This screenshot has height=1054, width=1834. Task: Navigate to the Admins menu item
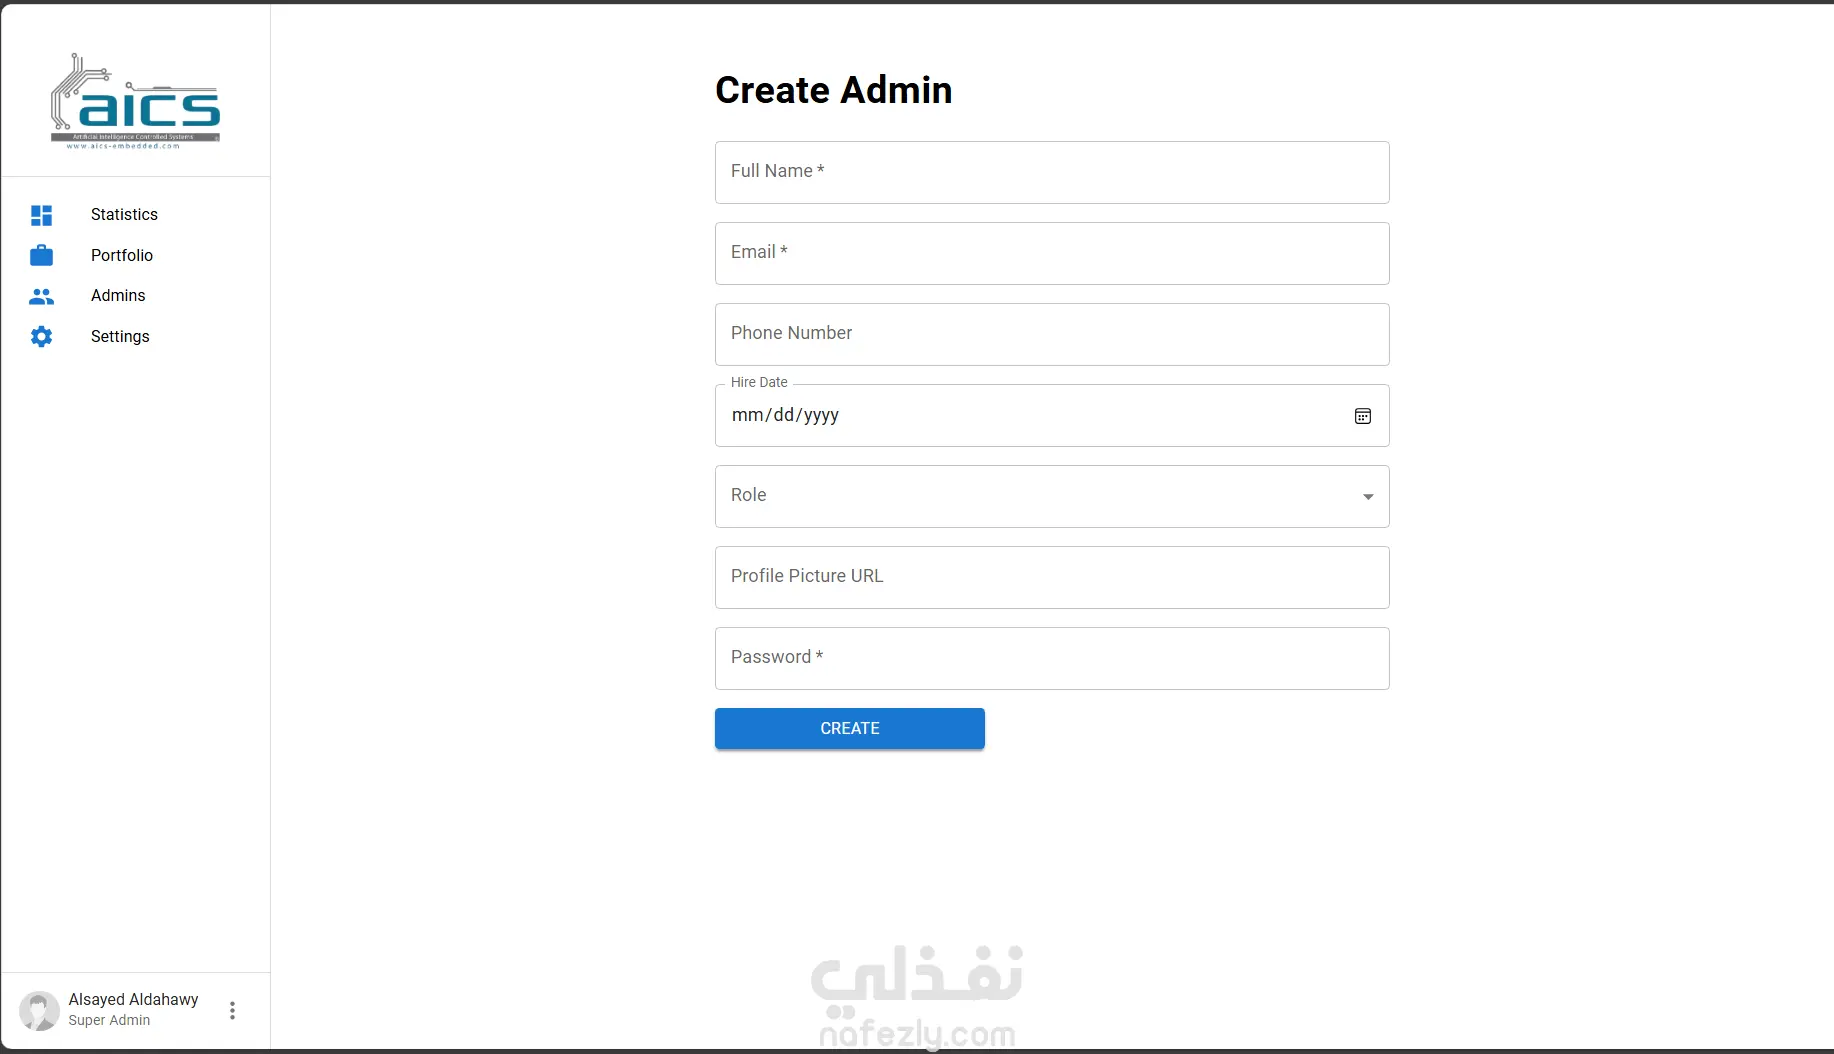tap(118, 296)
